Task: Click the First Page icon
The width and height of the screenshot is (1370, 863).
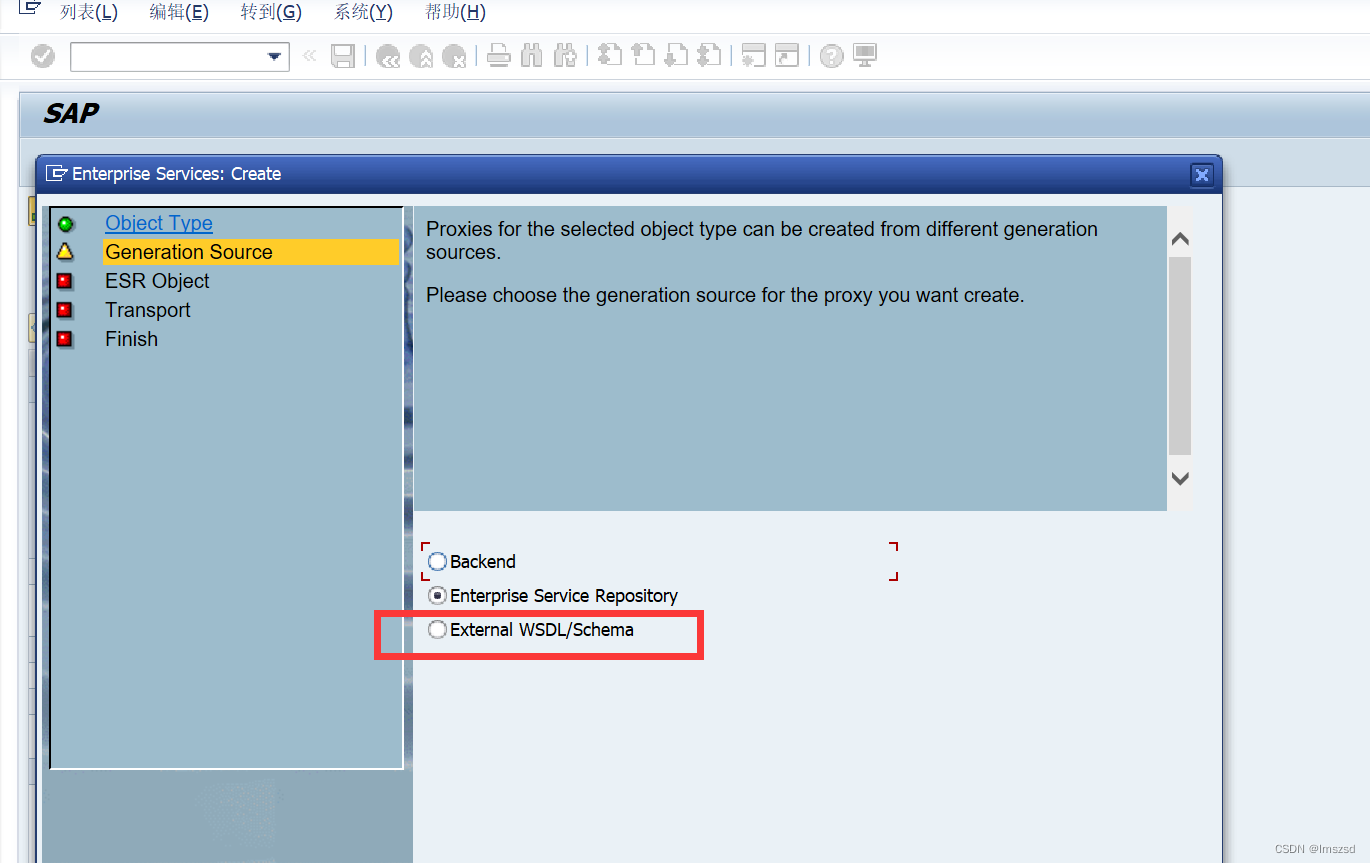Action: [x=610, y=56]
